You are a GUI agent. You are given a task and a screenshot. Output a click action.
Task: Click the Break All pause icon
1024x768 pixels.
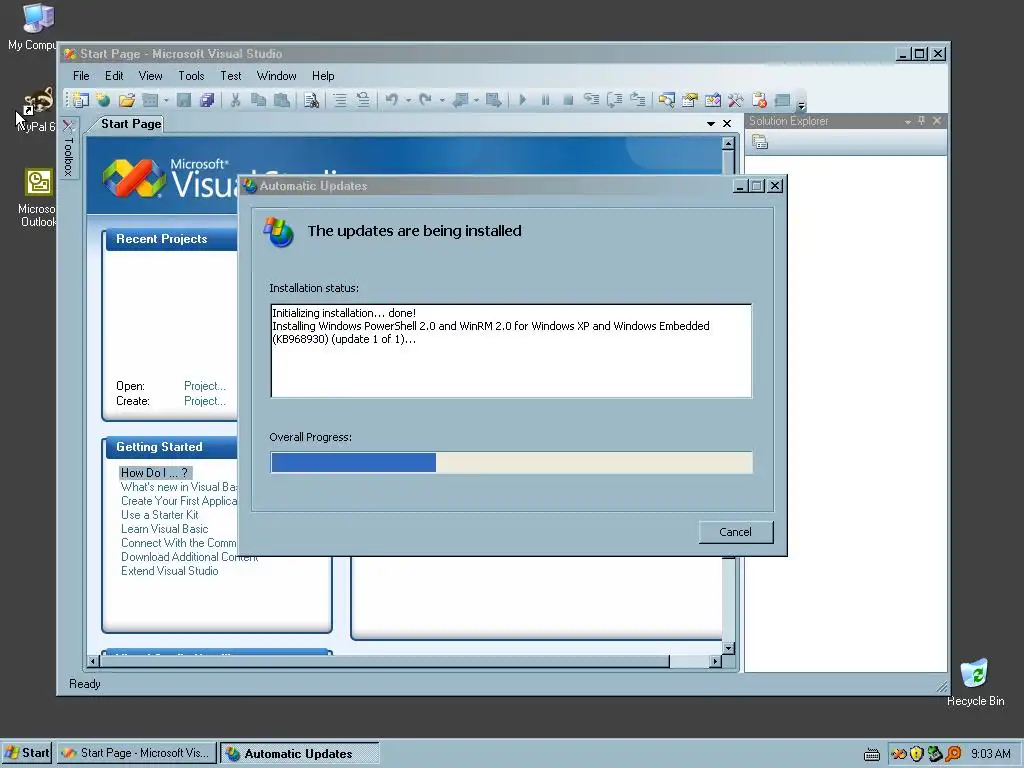click(x=545, y=100)
